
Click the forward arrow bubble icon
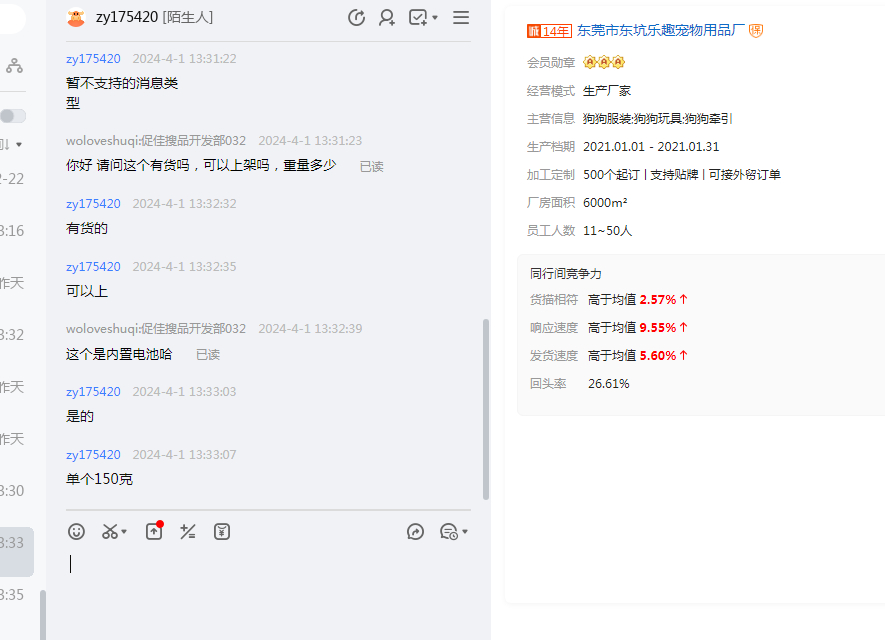pyautogui.click(x=416, y=532)
